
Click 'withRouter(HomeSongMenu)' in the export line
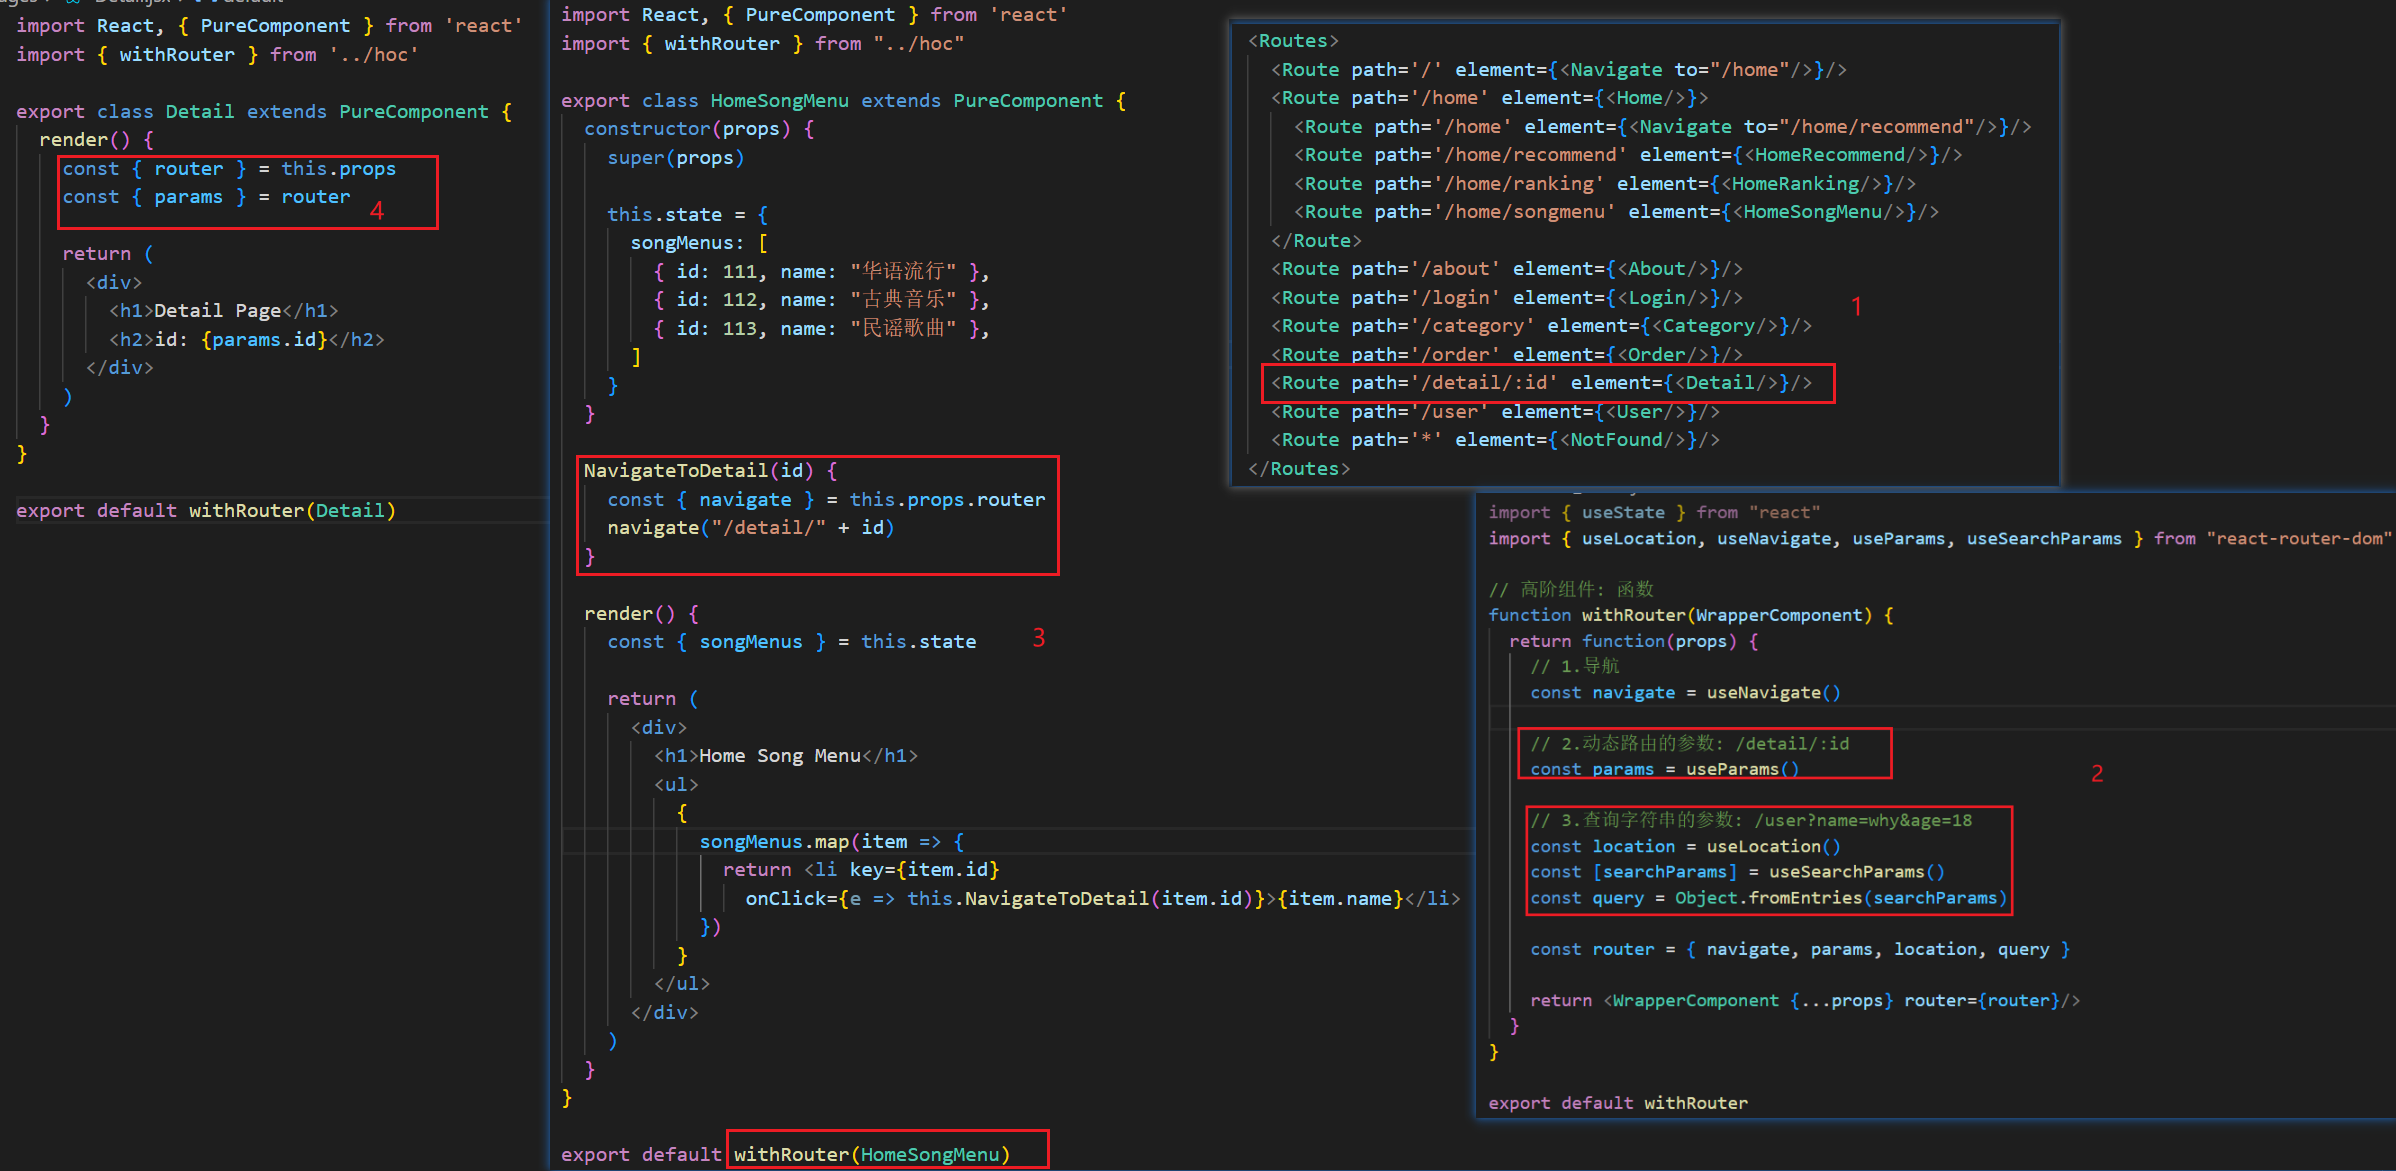871,1155
